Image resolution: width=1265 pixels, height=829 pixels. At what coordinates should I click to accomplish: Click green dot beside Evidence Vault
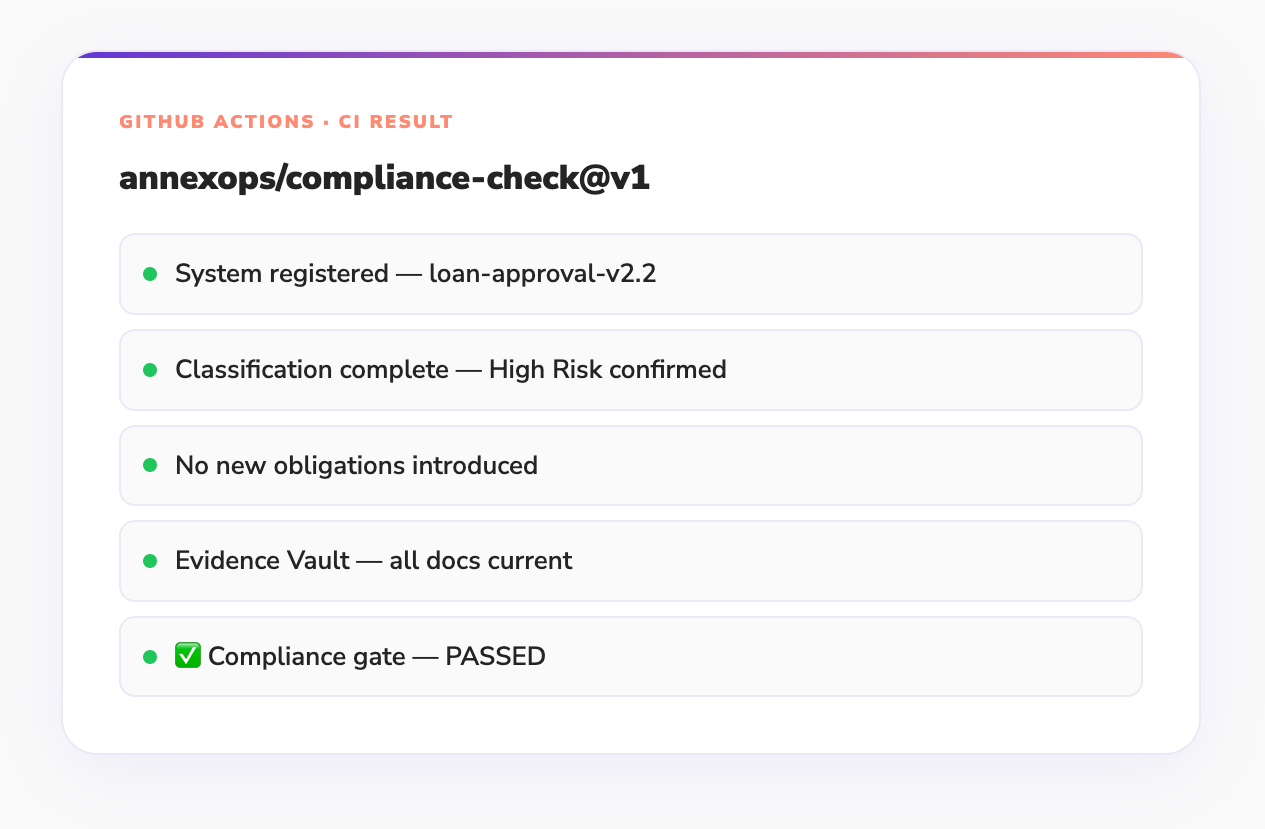[150, 561]
